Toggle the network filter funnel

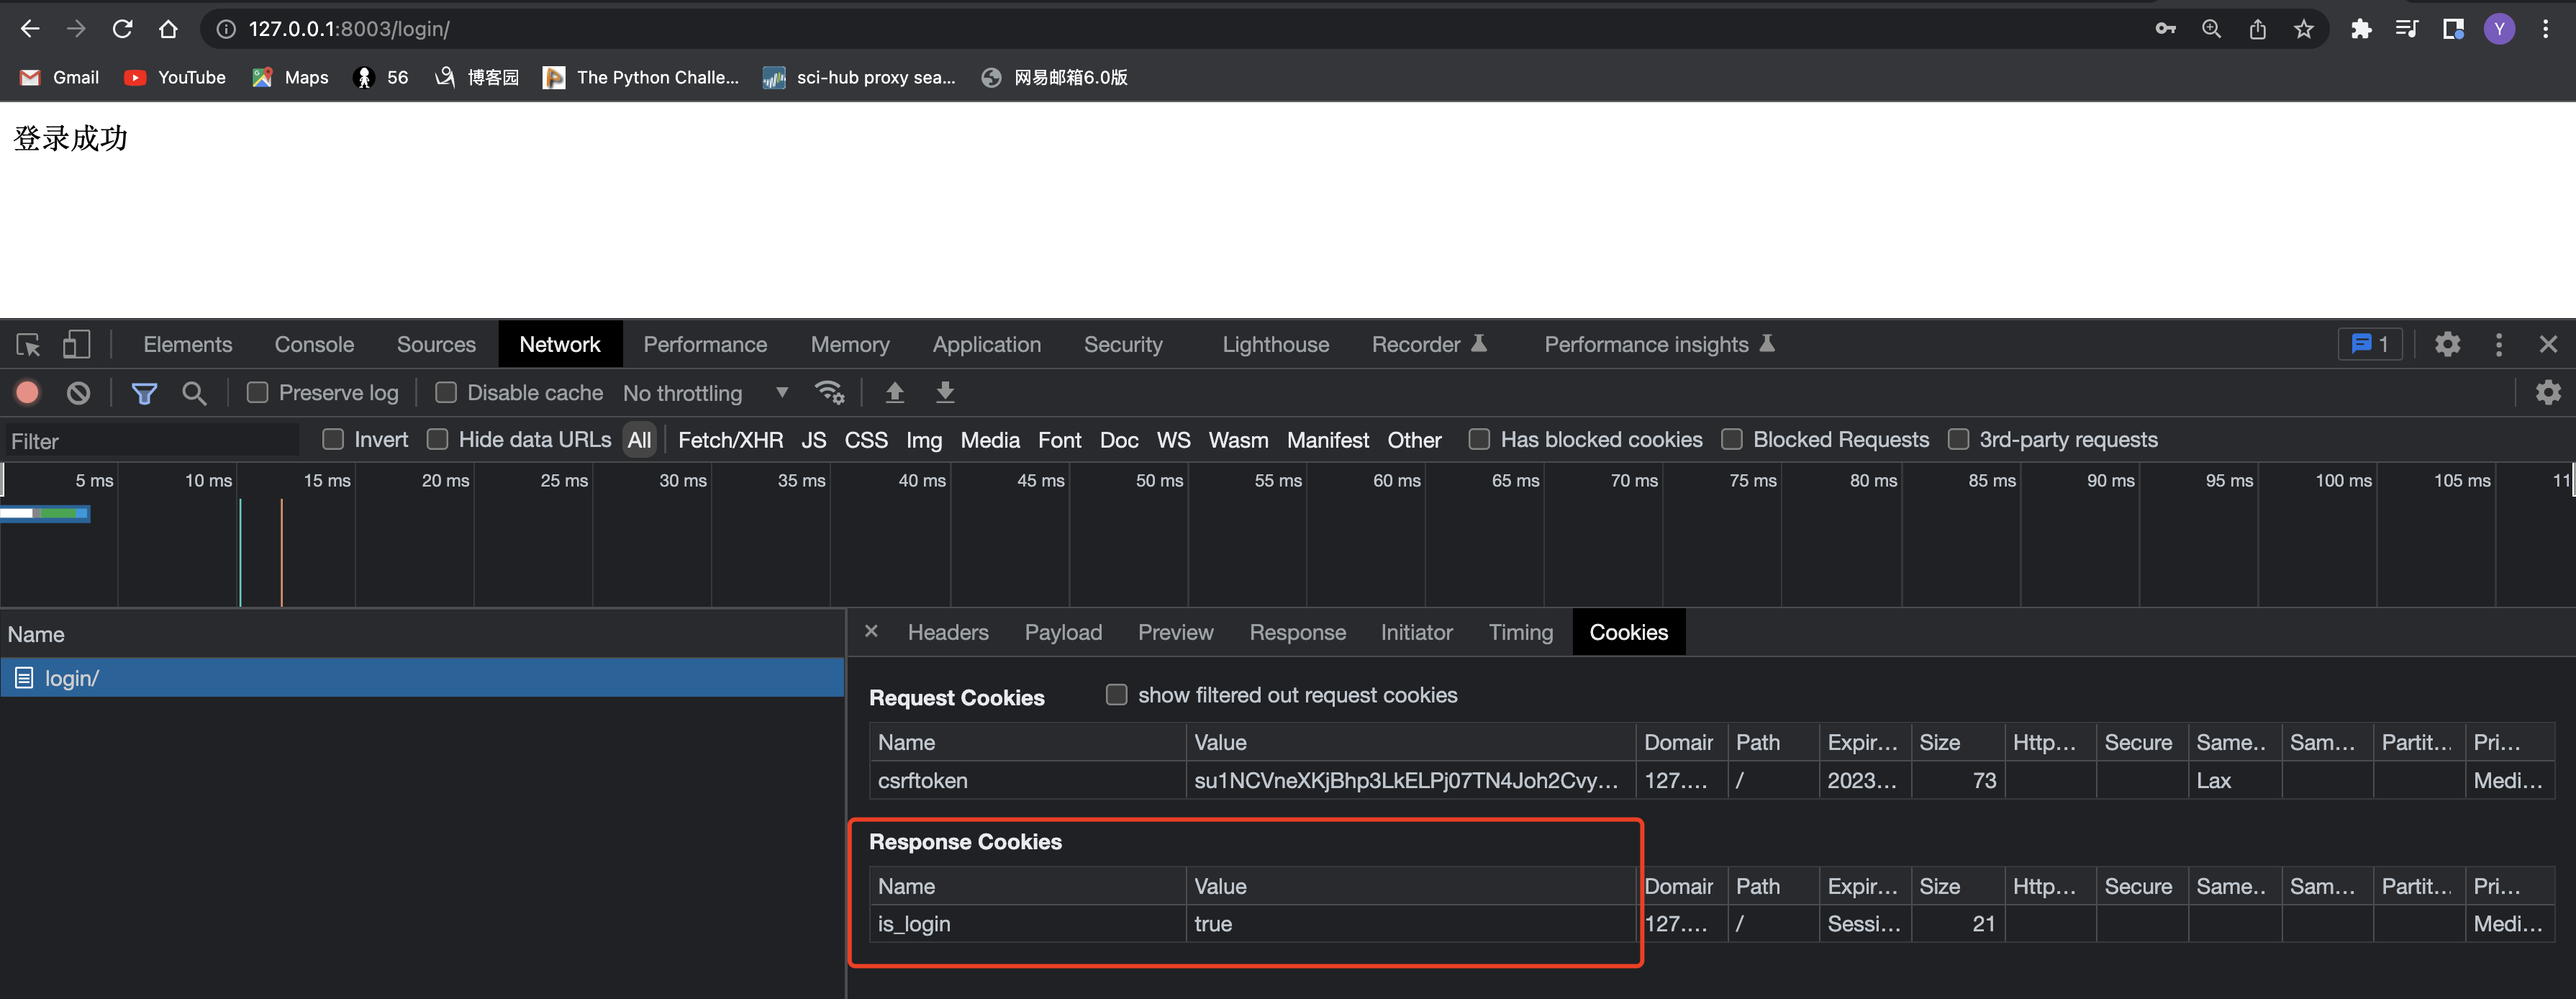click(144, 393)
